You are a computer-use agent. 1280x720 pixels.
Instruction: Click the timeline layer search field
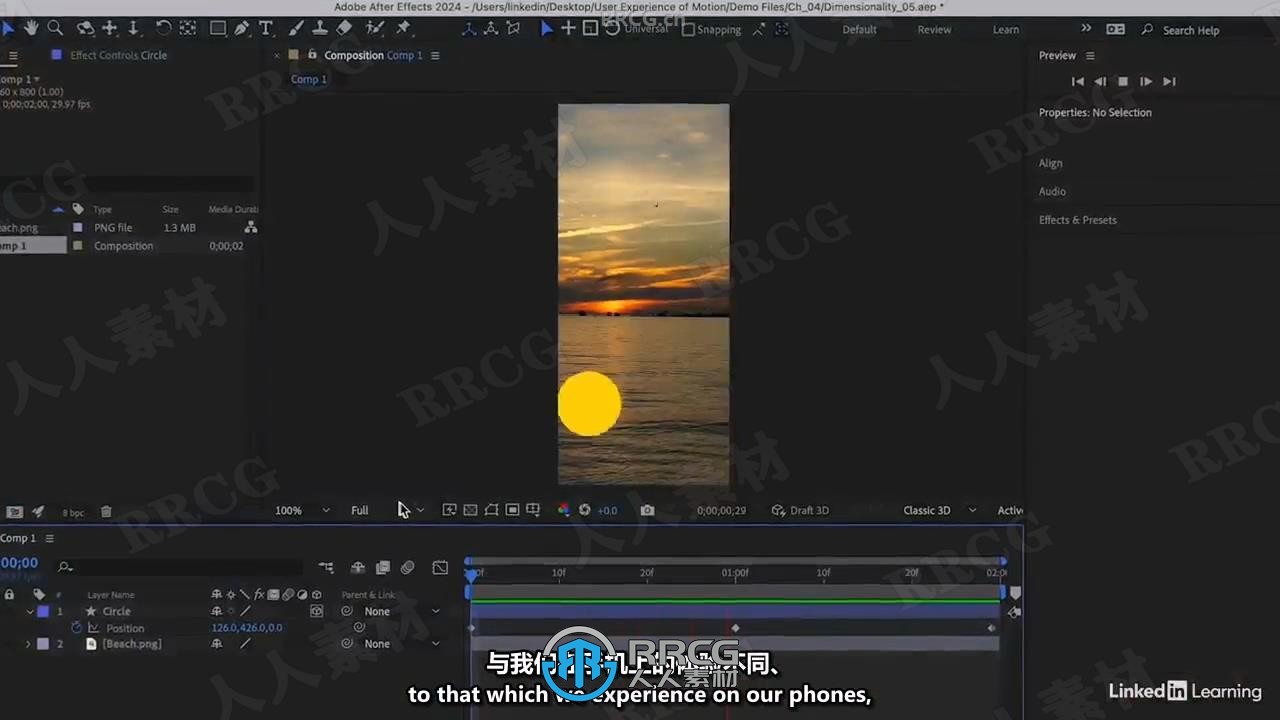(x=180, y=567)
